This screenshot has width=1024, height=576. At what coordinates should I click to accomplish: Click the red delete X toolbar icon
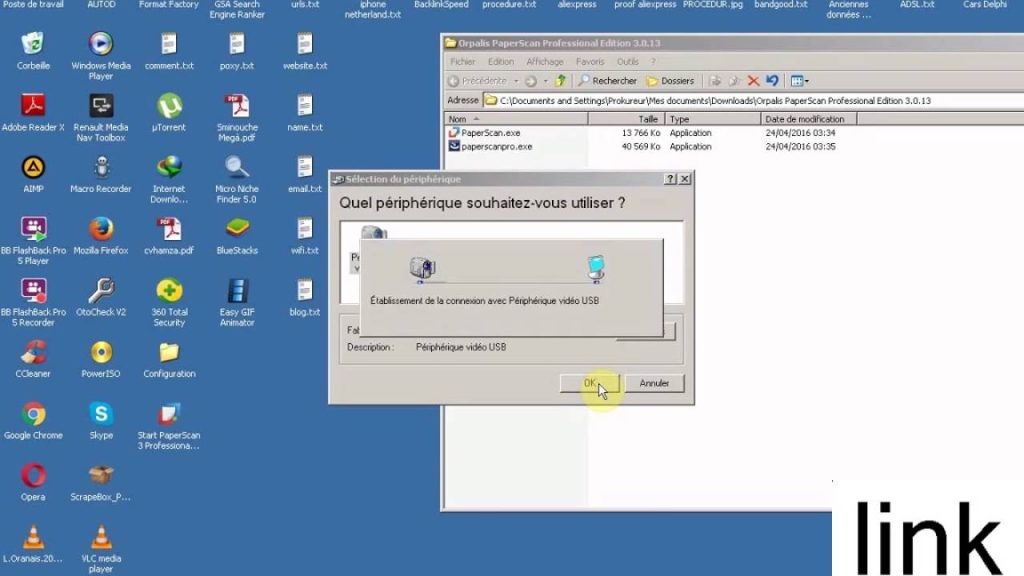click(x=753, y=81)
